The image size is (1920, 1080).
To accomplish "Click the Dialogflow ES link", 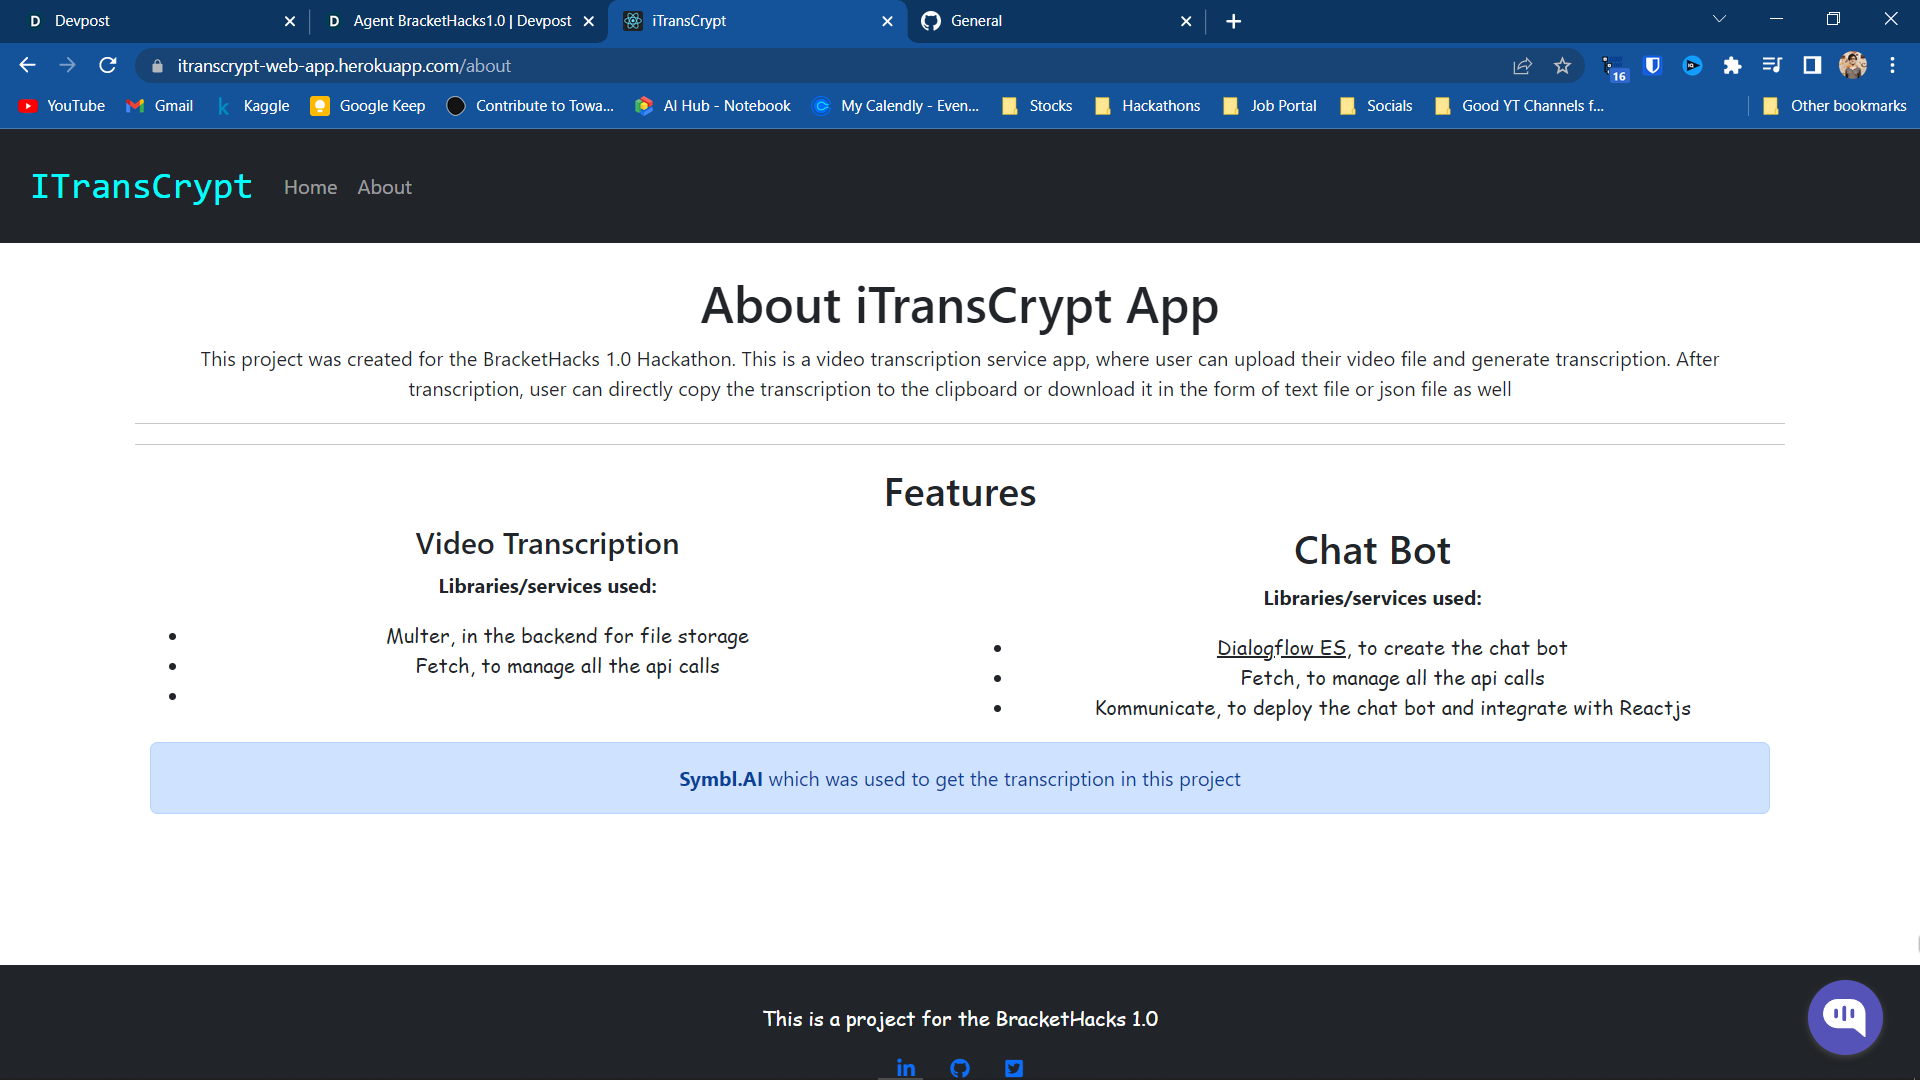I will 1281,648.
